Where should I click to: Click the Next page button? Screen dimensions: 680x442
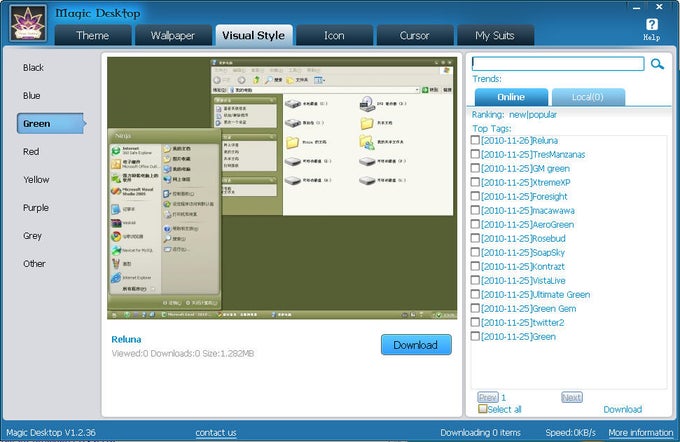[x=572, y=397]
